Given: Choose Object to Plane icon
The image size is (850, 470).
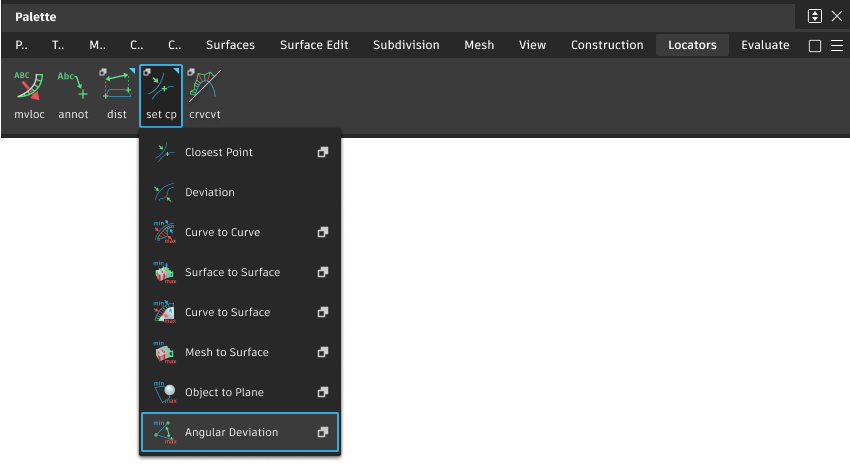Looking at the screenshot, I should [165, 392].
